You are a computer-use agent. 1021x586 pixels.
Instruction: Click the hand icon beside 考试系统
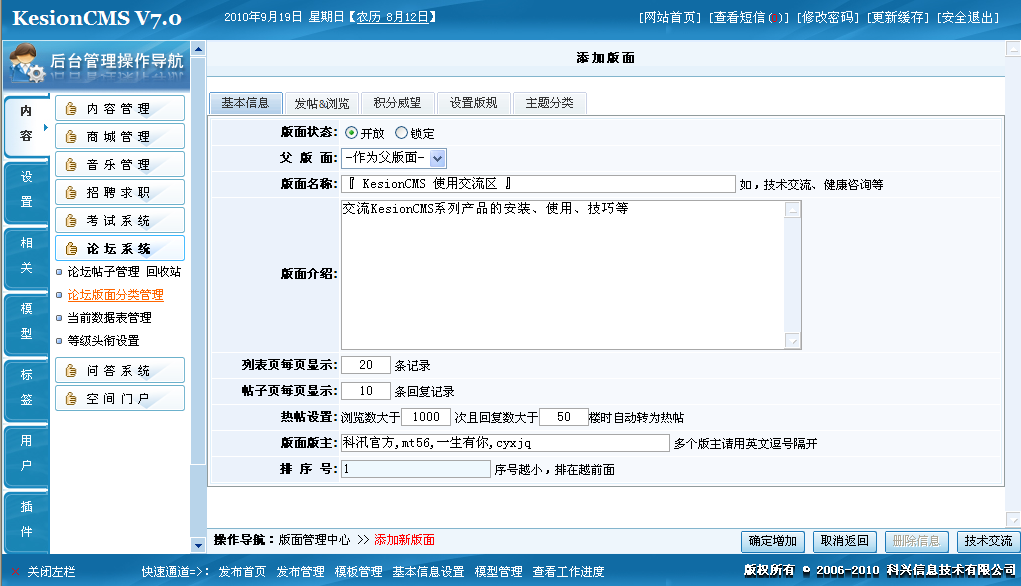point(72,221)
